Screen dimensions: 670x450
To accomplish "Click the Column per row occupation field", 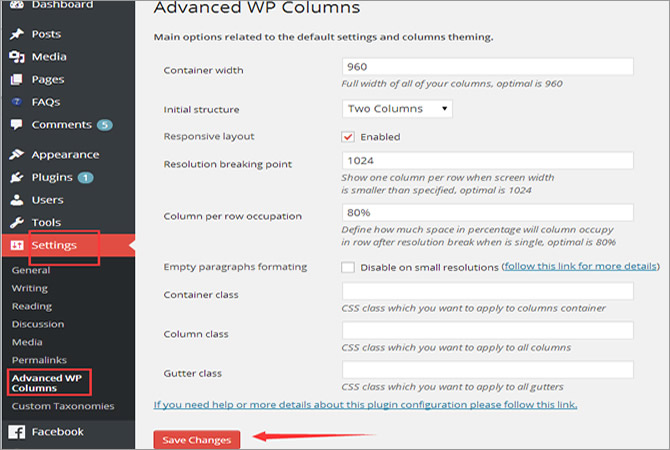I will 488,212.
